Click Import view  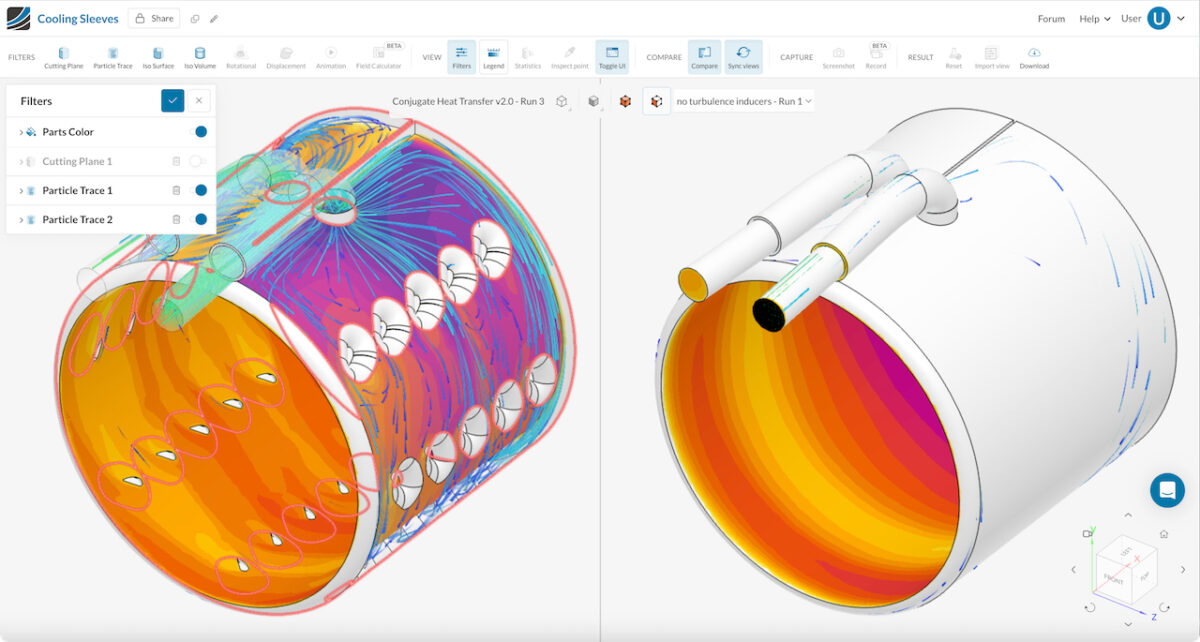[991, 58]
